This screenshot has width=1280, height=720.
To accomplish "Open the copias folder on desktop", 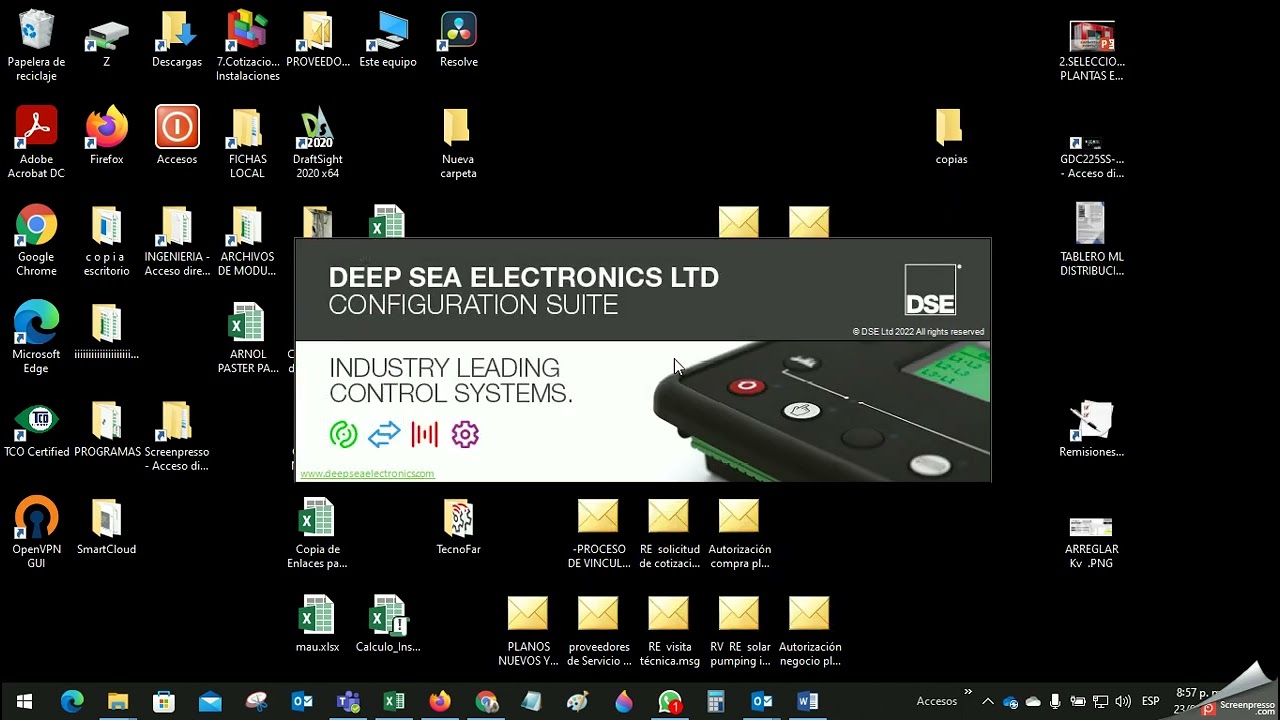I will click(x=950, y=136).
